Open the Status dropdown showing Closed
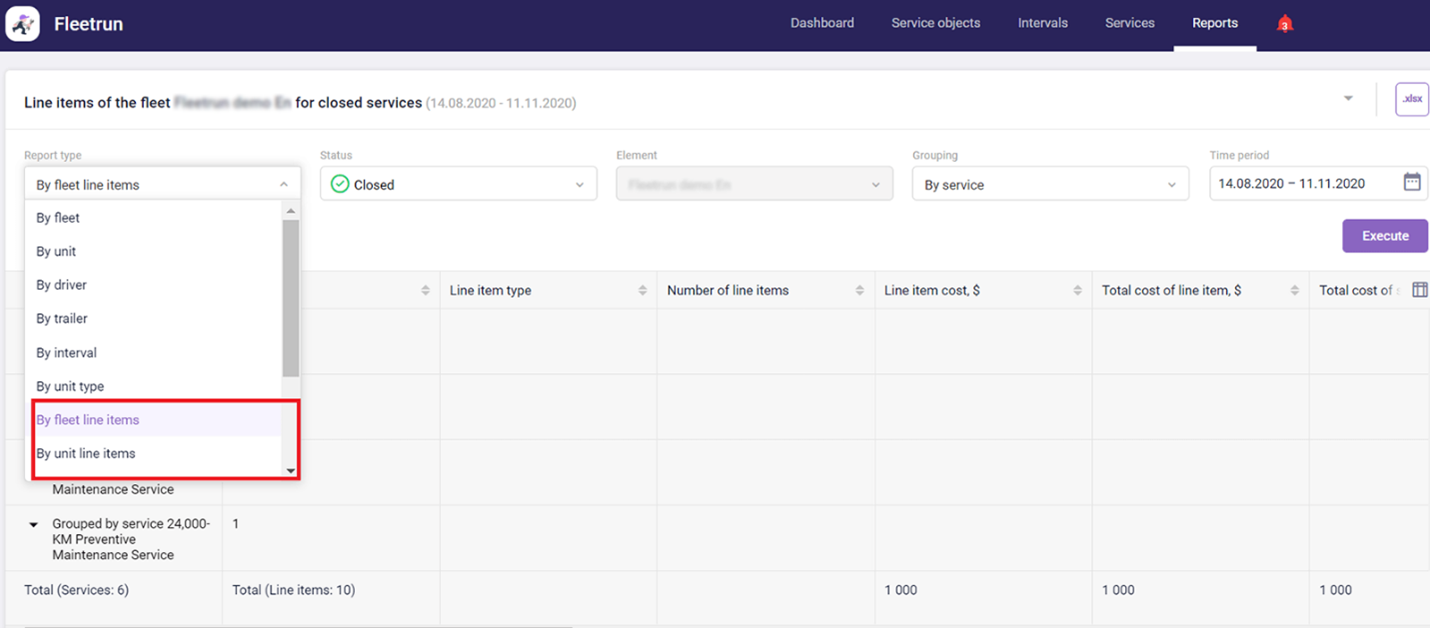Screen dimensions: 1430x628 tap(458, 184)
